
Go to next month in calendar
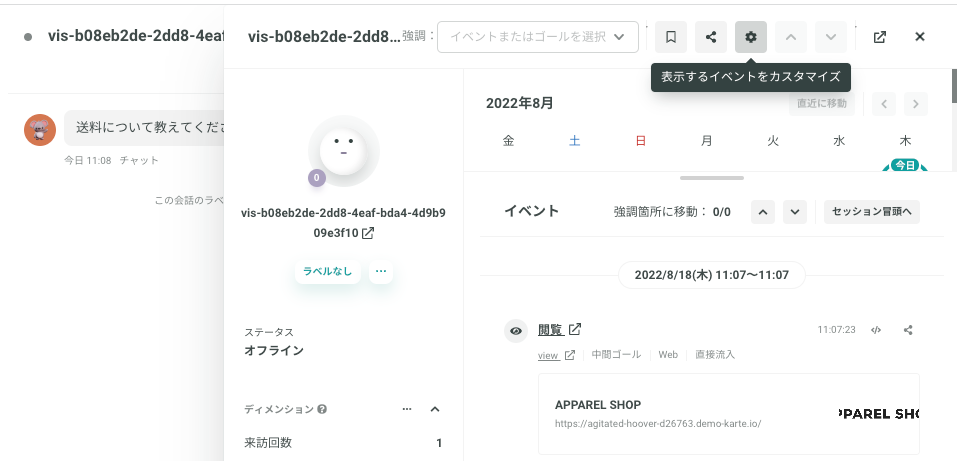[x=915, y=104]
